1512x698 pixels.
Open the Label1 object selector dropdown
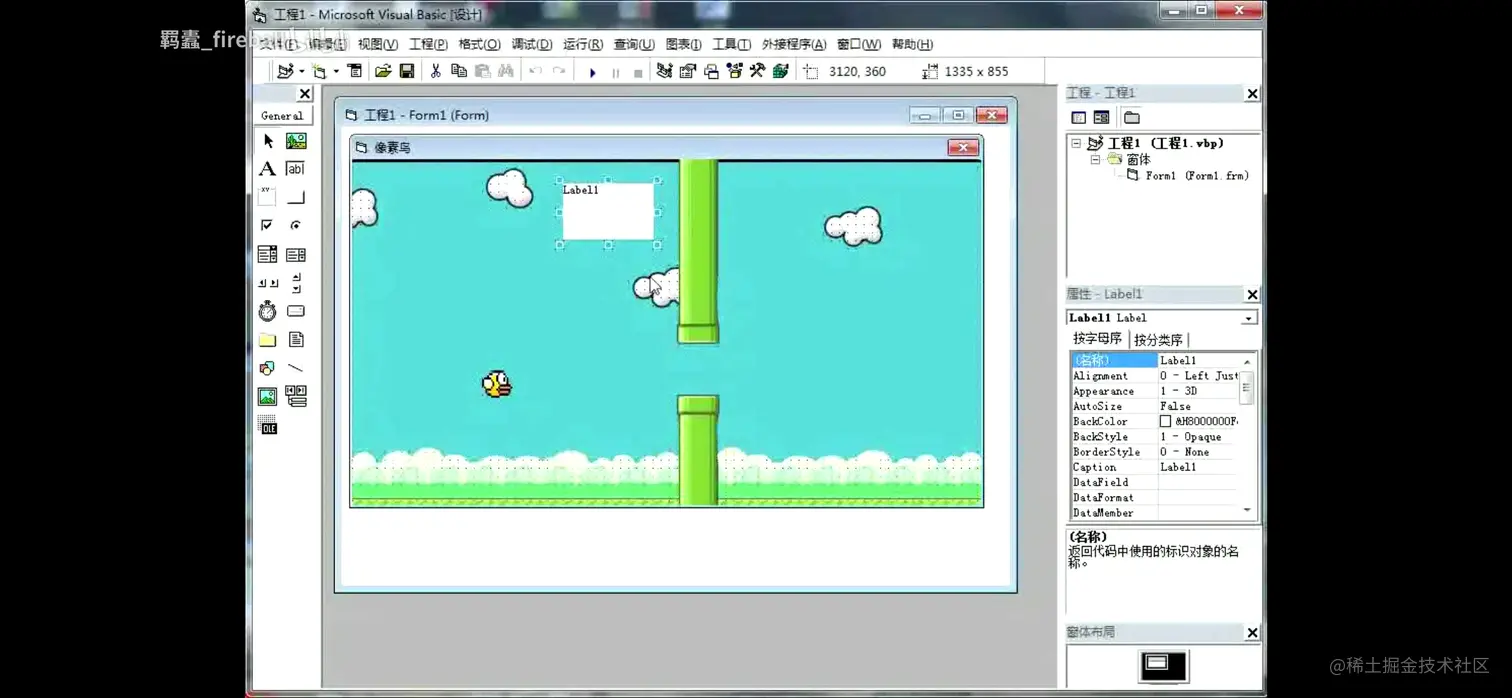coord(1248,318)
